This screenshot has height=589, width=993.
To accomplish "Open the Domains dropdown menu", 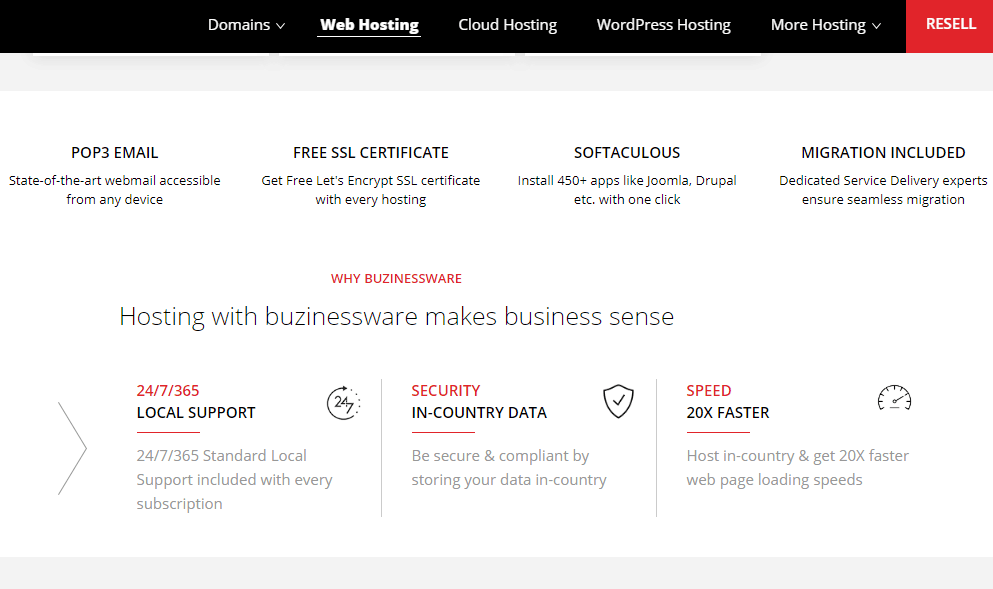I will pos(246,25).
